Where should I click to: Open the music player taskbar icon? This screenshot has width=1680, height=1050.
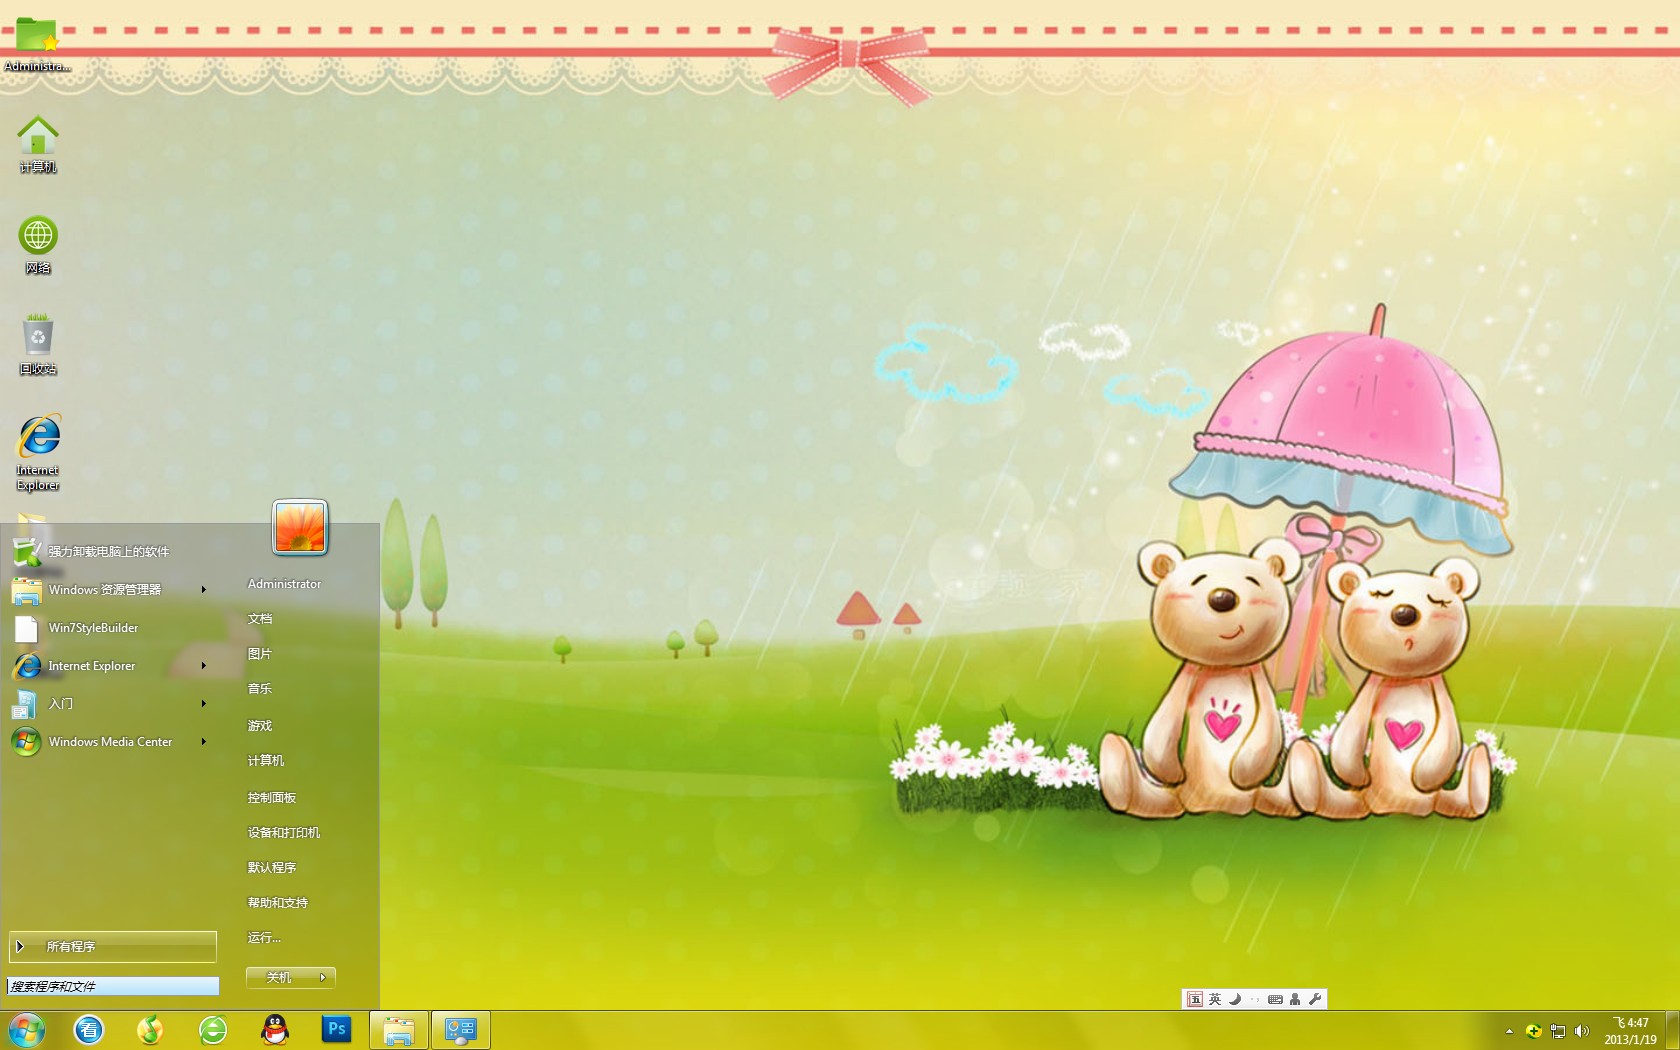coord(151,1030)
